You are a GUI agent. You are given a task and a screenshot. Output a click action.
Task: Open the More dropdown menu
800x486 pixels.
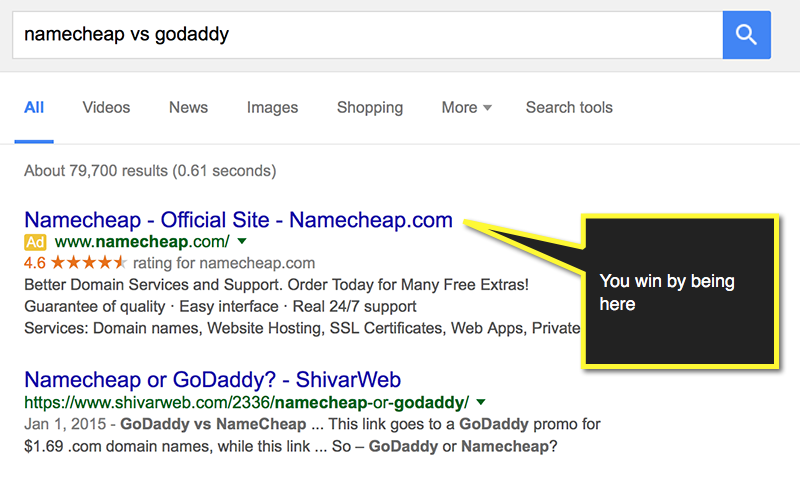(x=466, y=108)
